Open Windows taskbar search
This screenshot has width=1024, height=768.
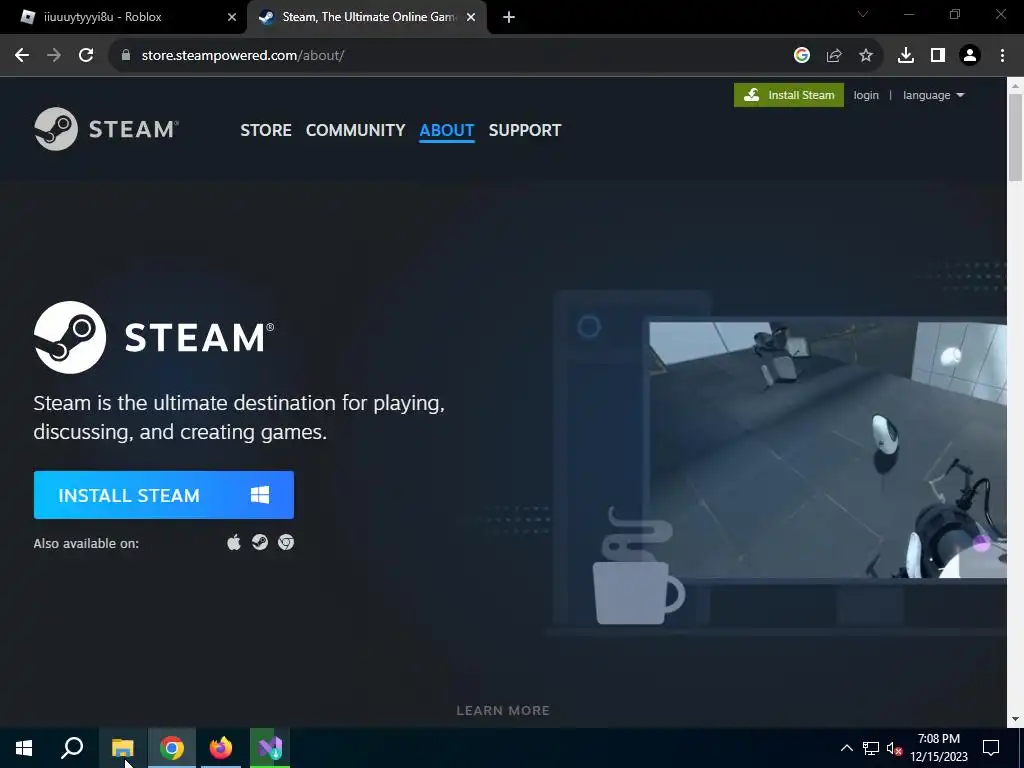pos(72,748)
